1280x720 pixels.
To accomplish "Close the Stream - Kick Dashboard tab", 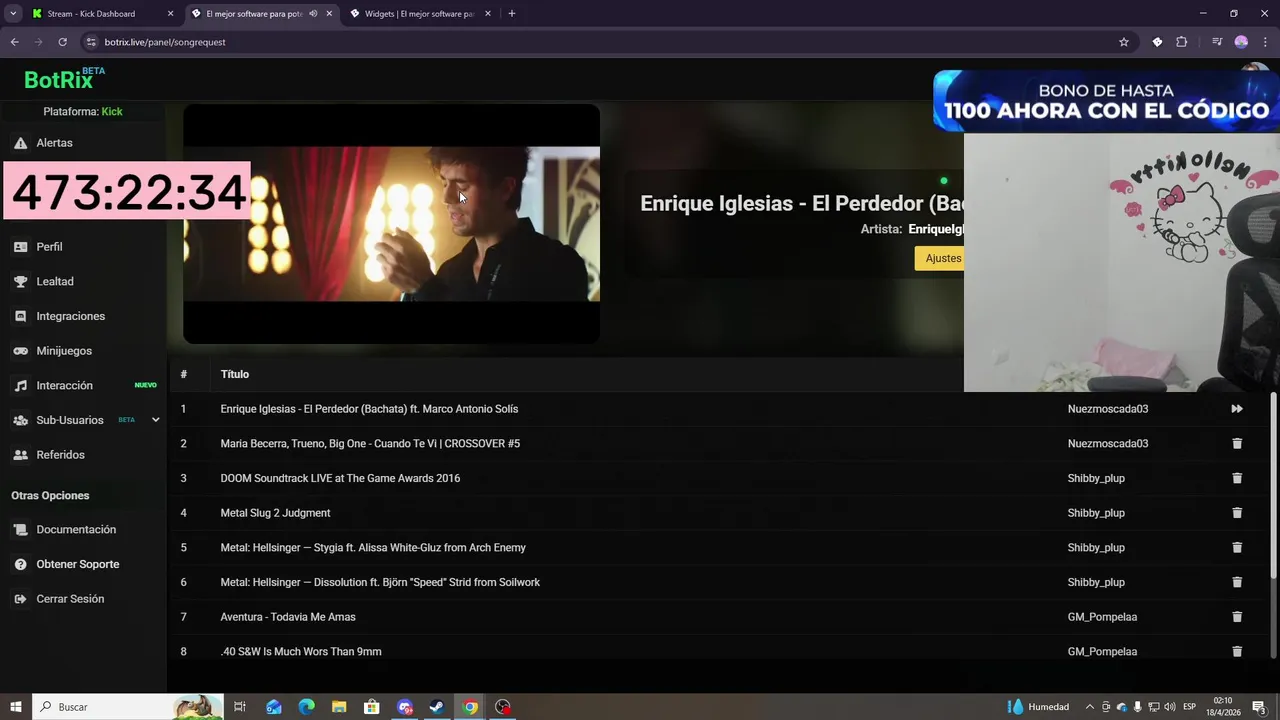I will (170, 14).
